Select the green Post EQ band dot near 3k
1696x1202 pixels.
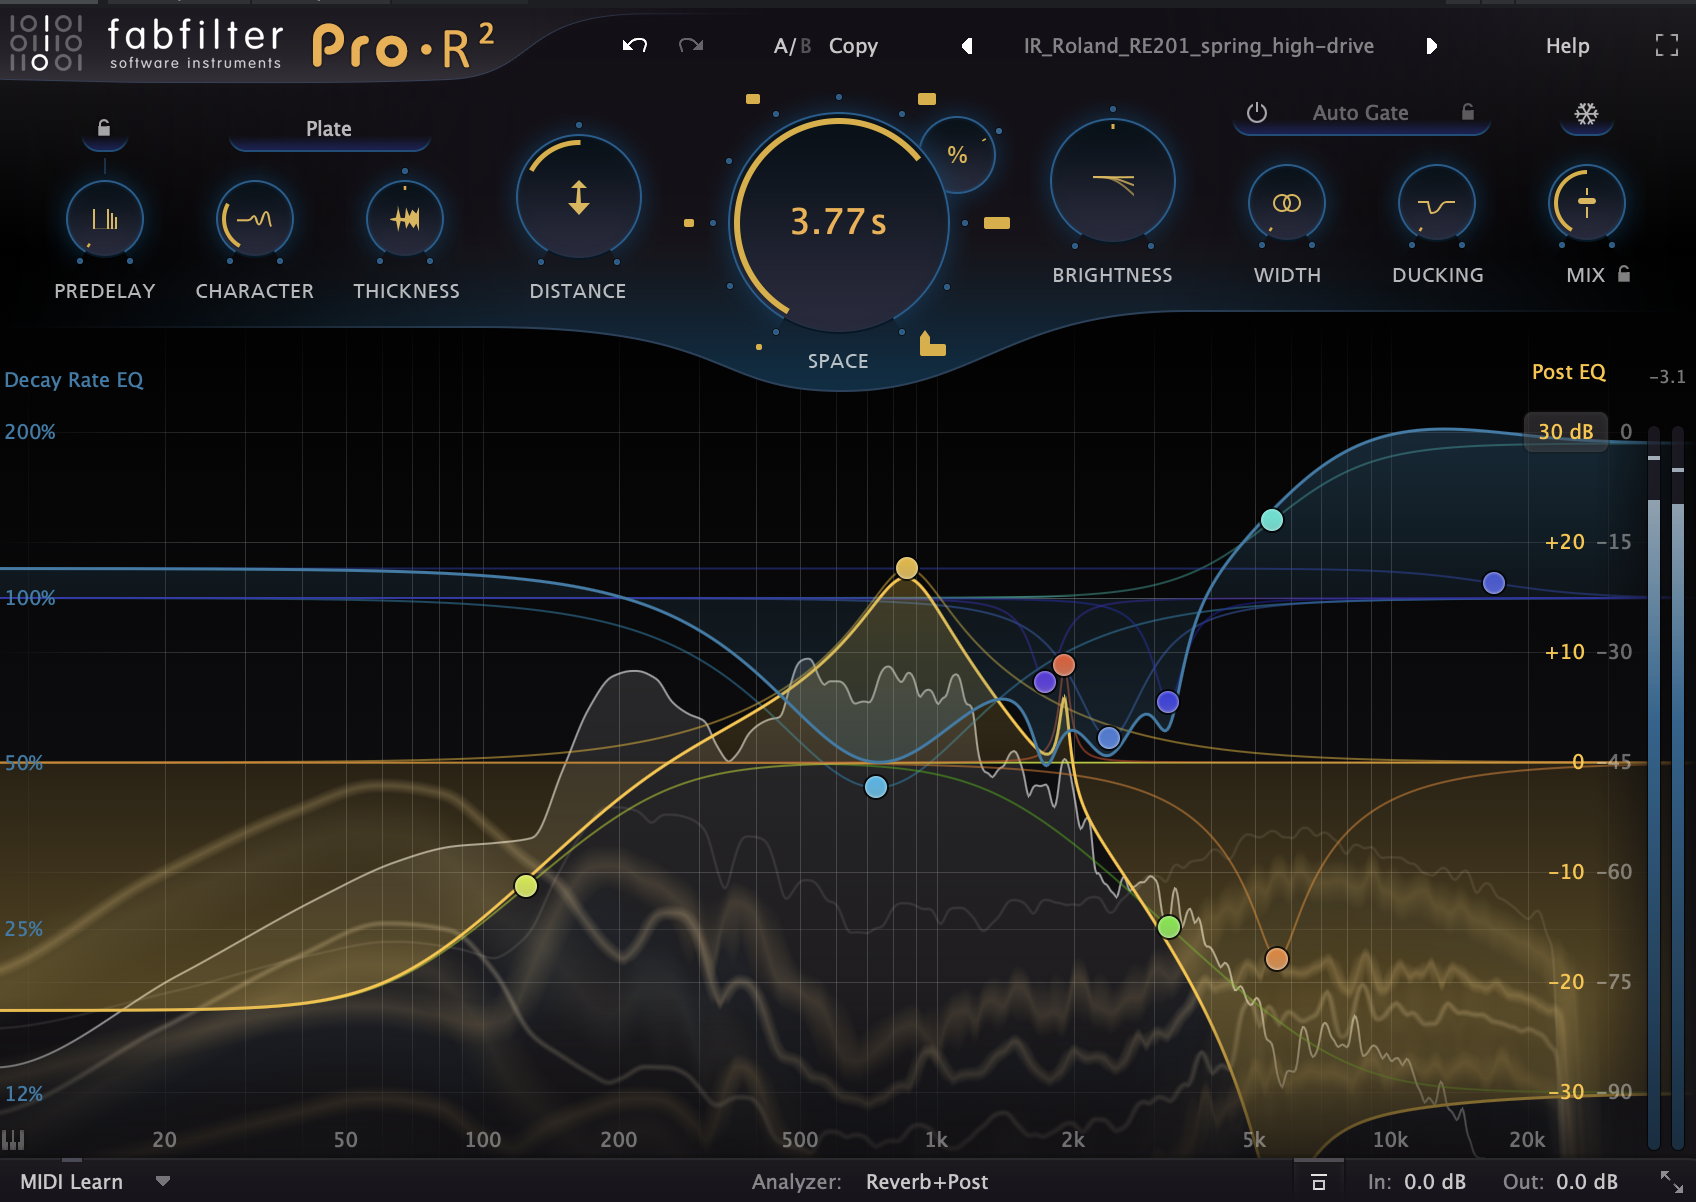1169,927
